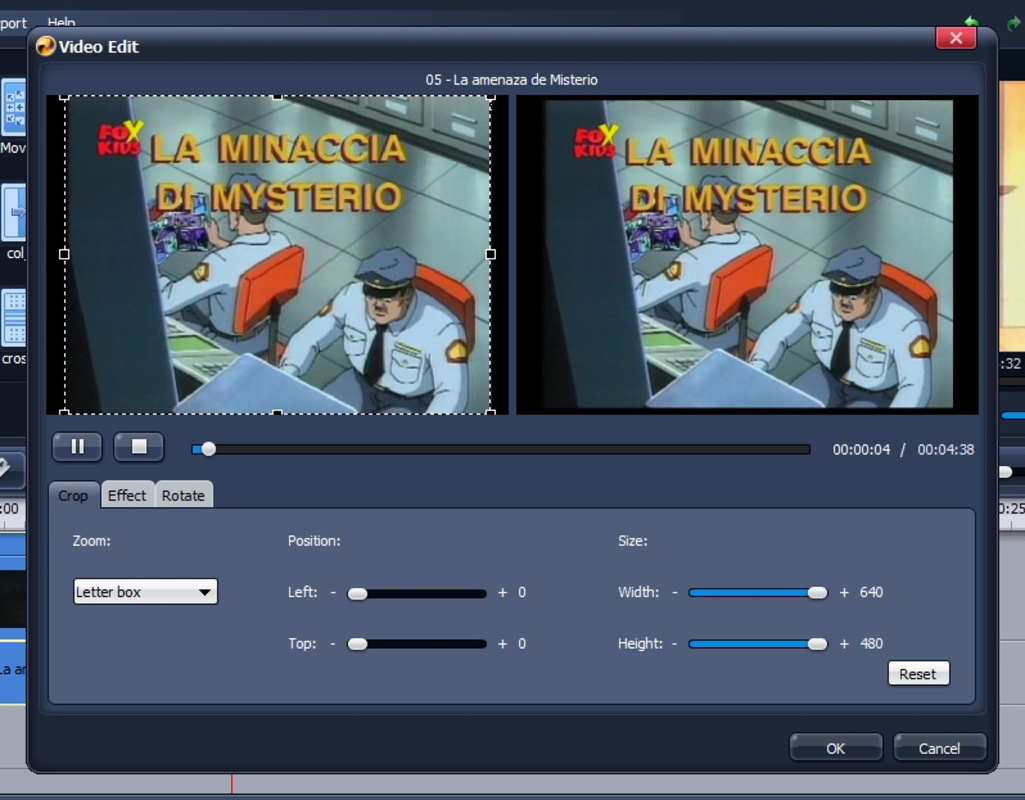Decrease Height with the minus sign
This screenshot has height=800, width=1025.
tap(674, 644)
